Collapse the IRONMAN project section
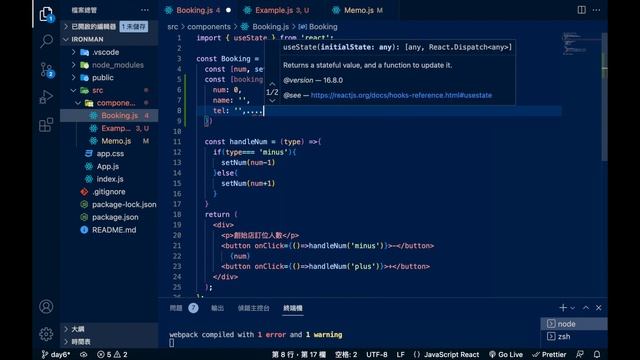 (109, 39)
